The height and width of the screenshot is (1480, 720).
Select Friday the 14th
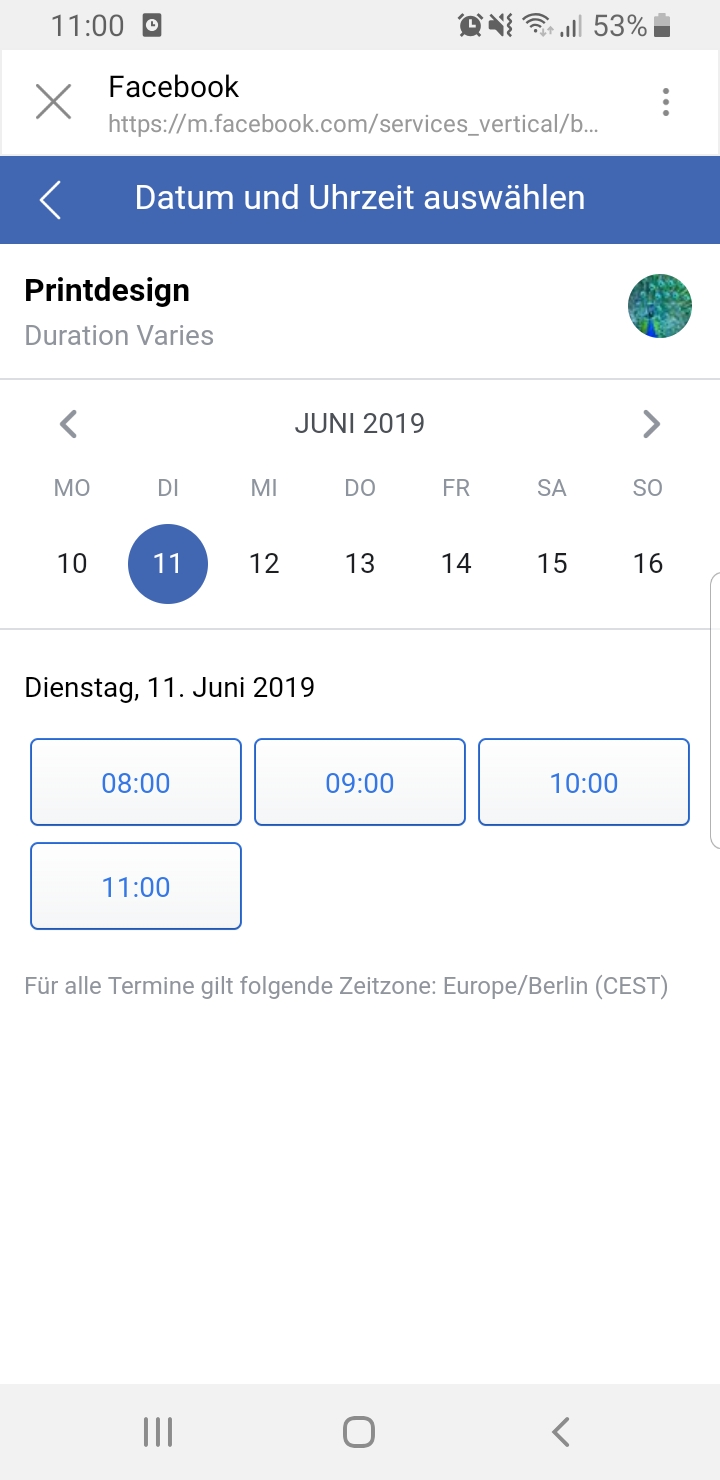456,564
